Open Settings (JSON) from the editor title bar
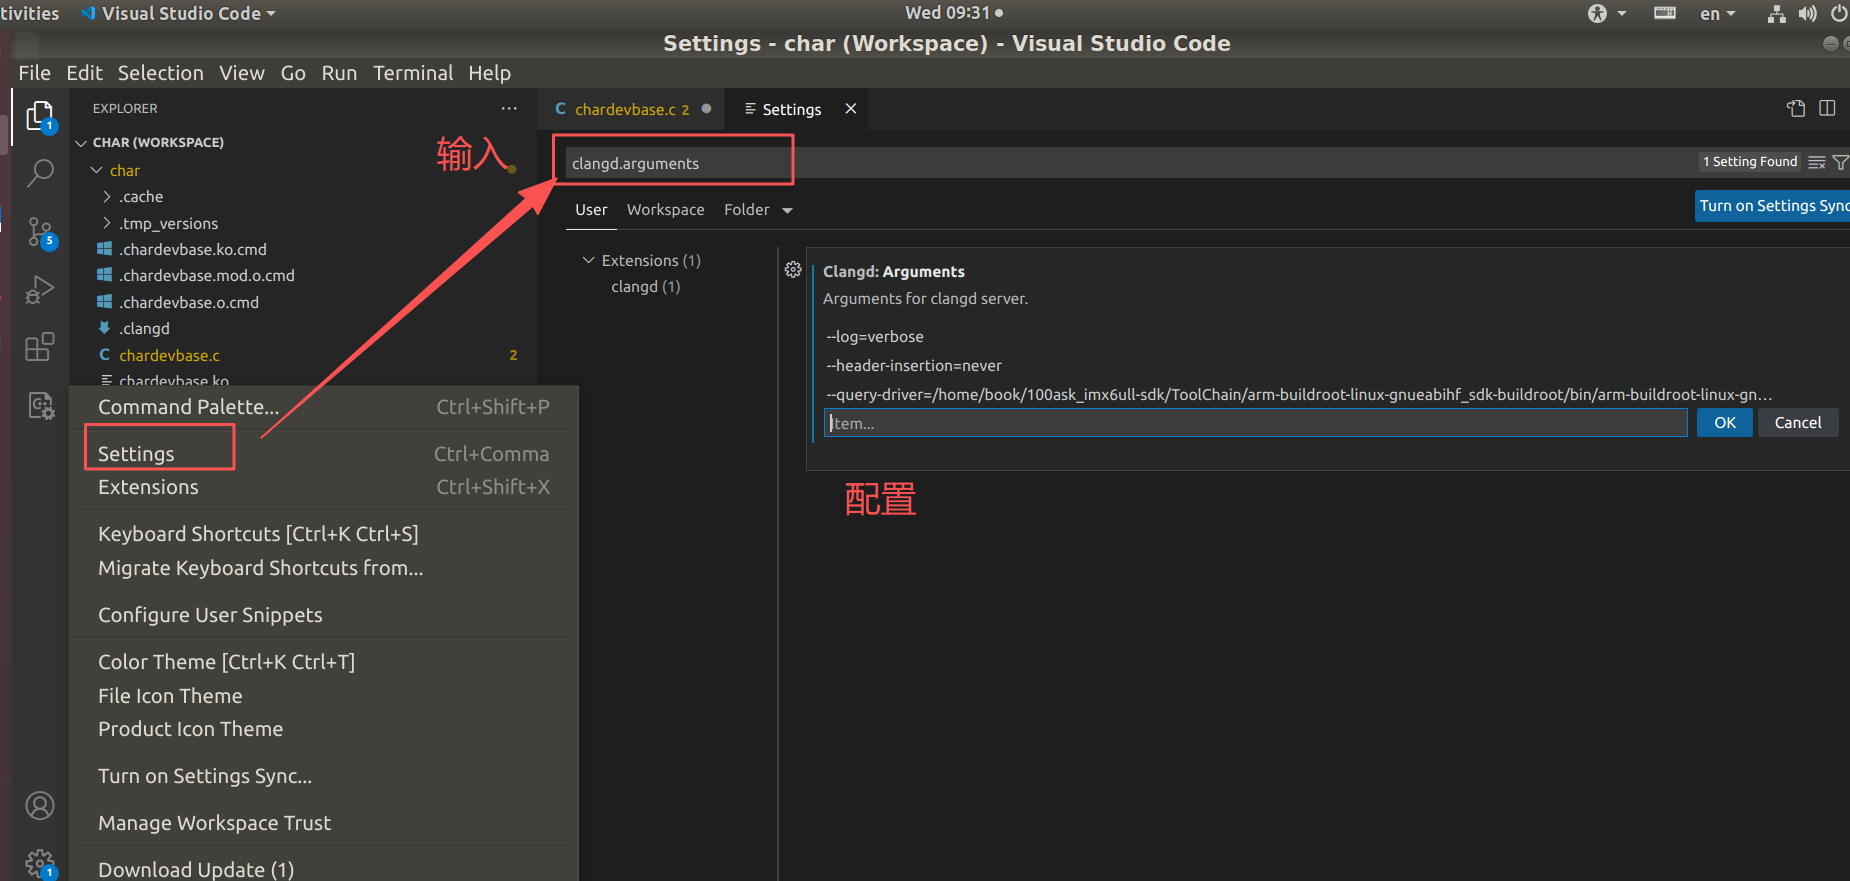The image size is (1850, 881). click(x=1796, y=108)
